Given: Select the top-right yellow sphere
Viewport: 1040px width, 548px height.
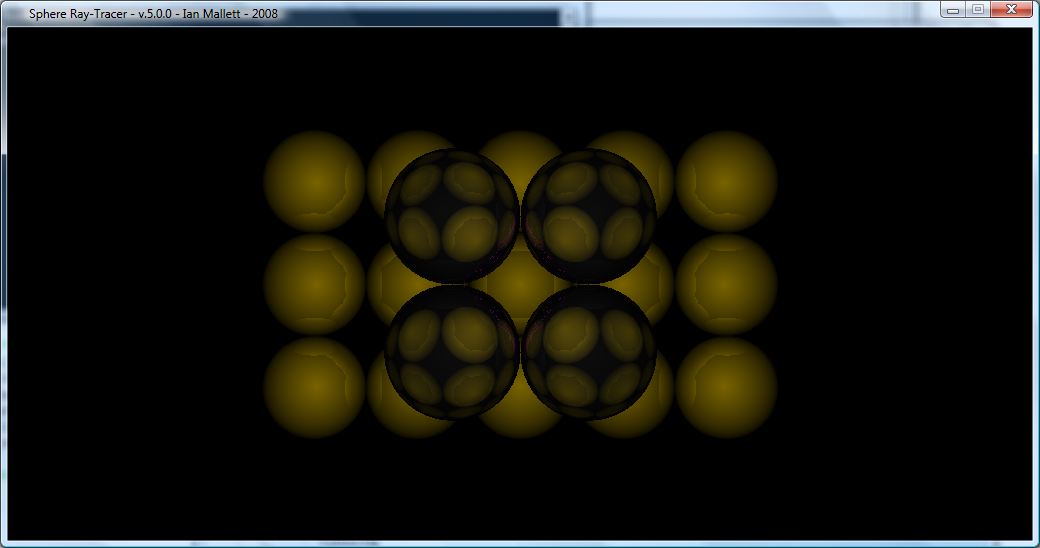Looking at the screenshot, I should click(726, 181).
